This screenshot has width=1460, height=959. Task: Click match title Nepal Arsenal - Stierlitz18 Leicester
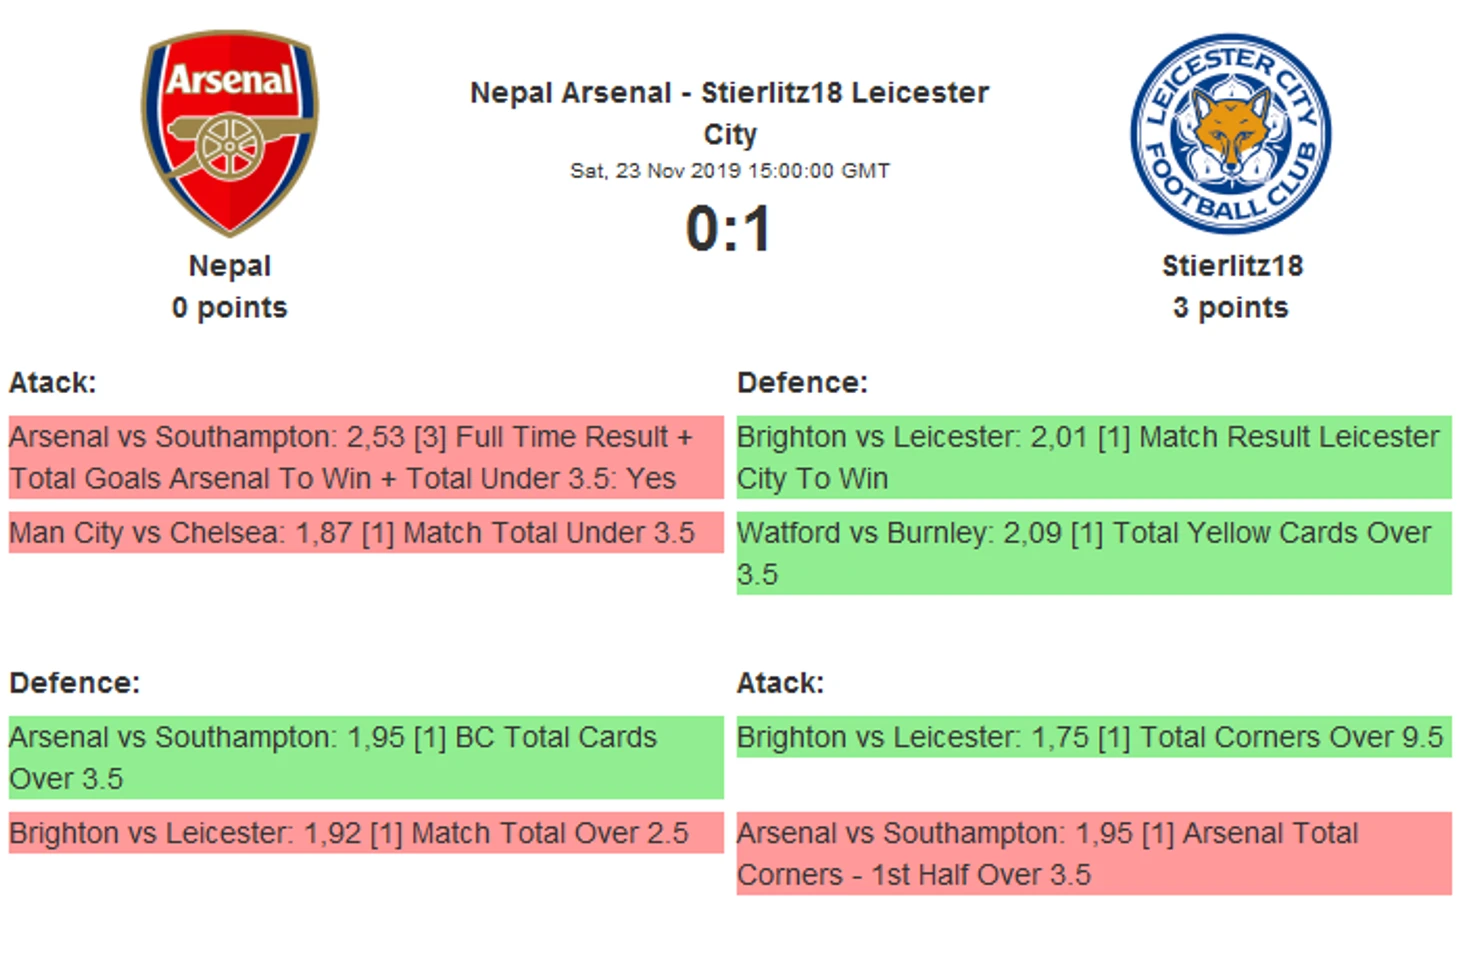click(x=729, y=93)
